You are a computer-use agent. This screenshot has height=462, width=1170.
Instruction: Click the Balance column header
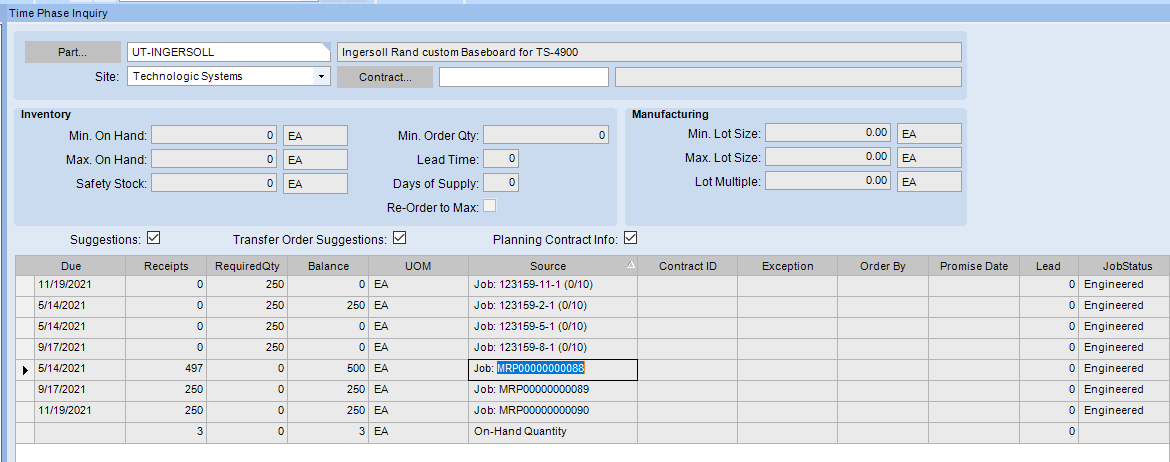328,266
